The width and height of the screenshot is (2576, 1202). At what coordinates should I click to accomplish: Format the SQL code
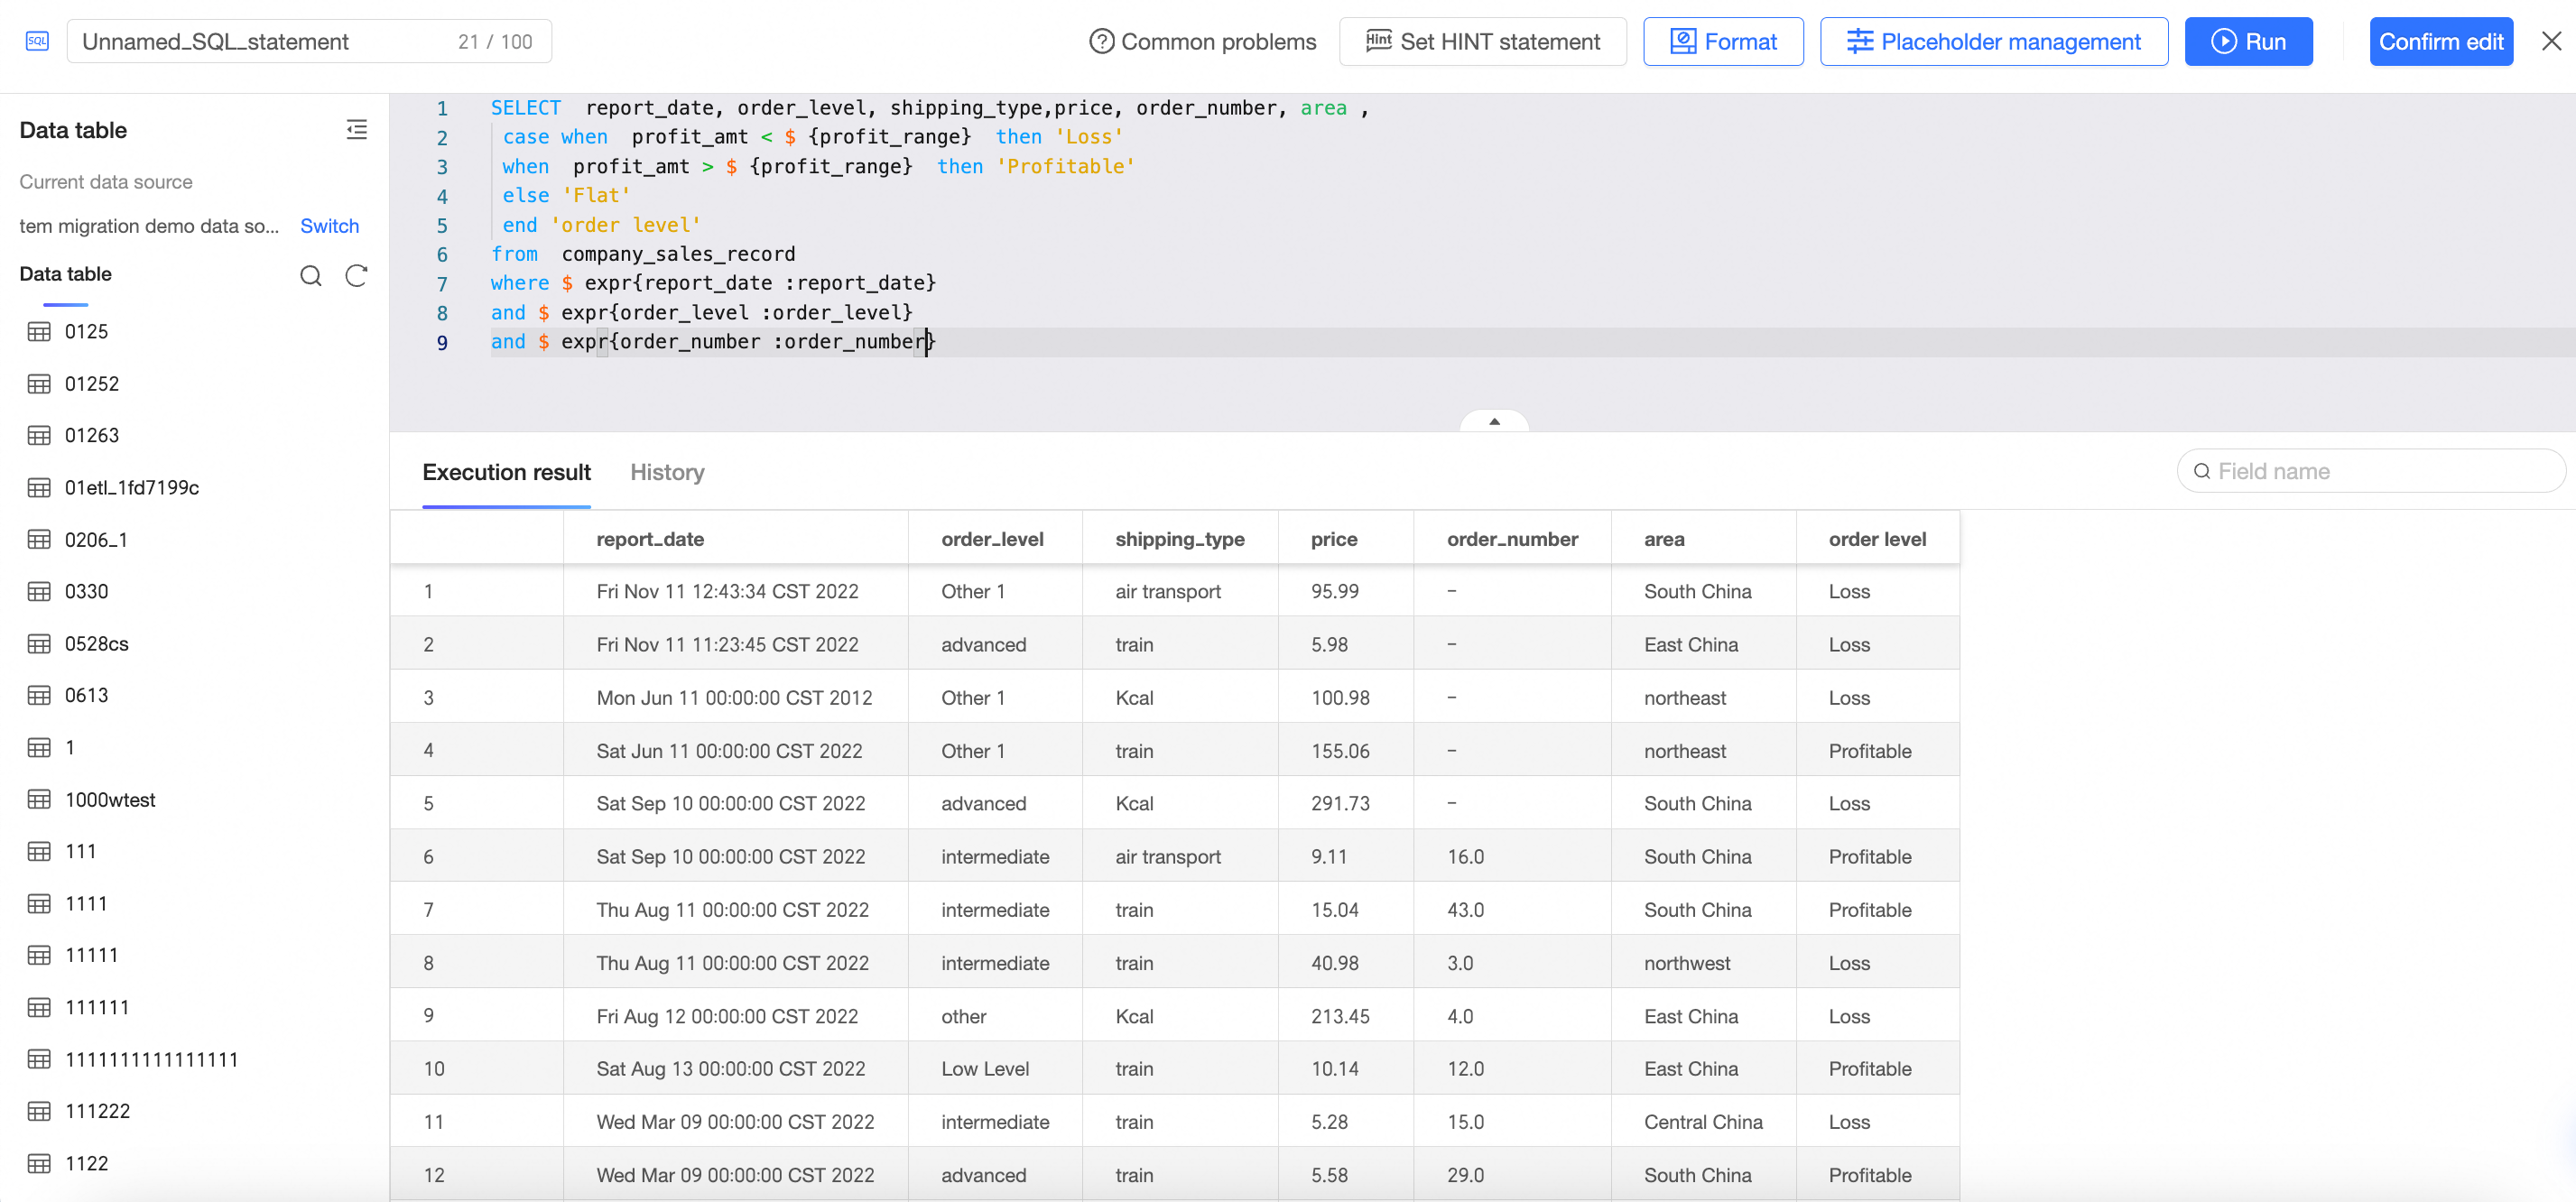[x=1722, y=41]
